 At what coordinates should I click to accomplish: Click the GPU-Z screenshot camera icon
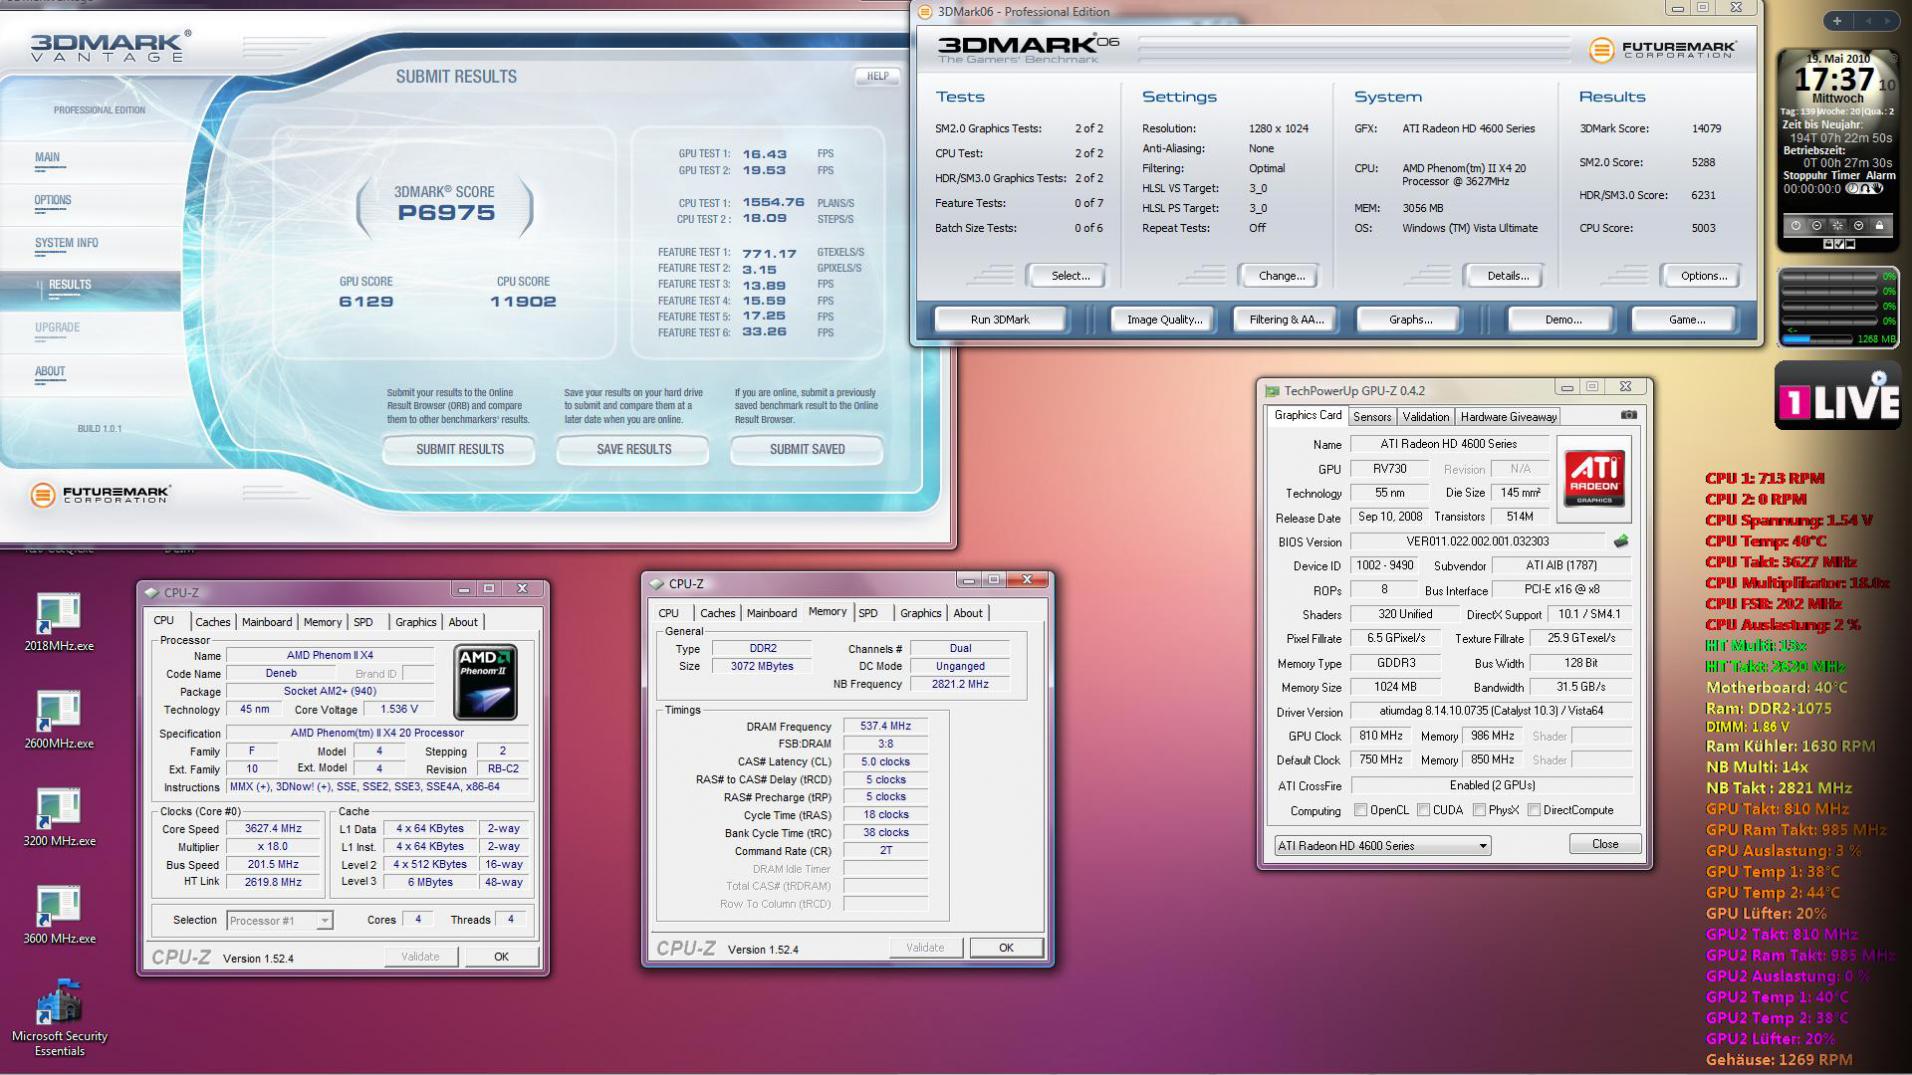1628,415
